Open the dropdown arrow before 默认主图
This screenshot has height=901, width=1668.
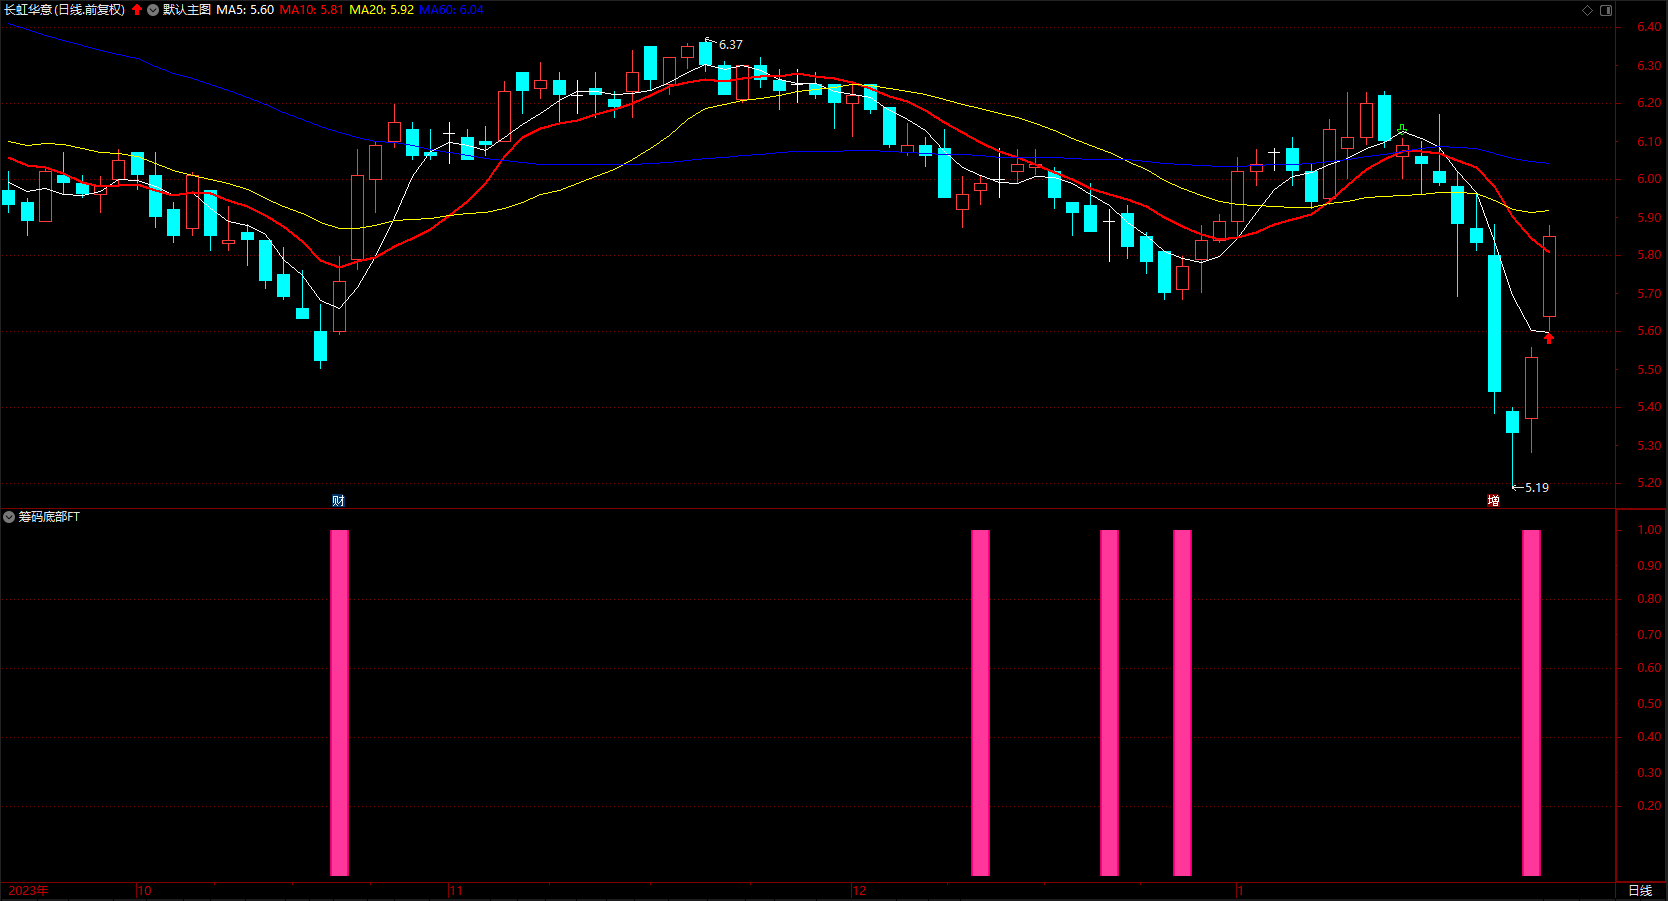pyautogui.click(x=153, y=10)
